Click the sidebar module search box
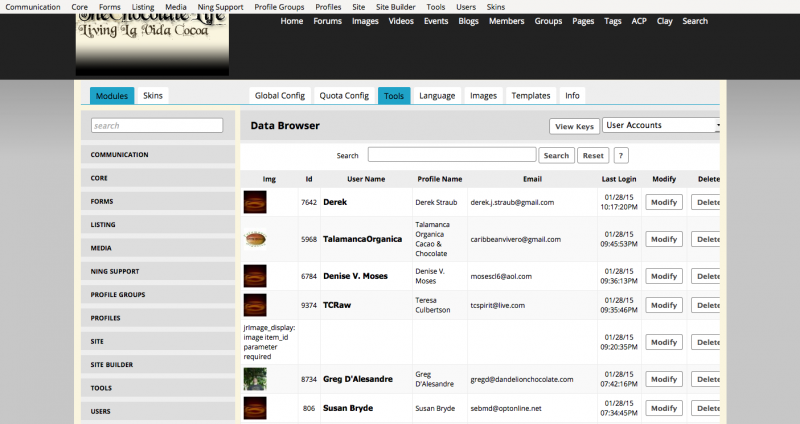The image size is (800, 424). point(157,126)
